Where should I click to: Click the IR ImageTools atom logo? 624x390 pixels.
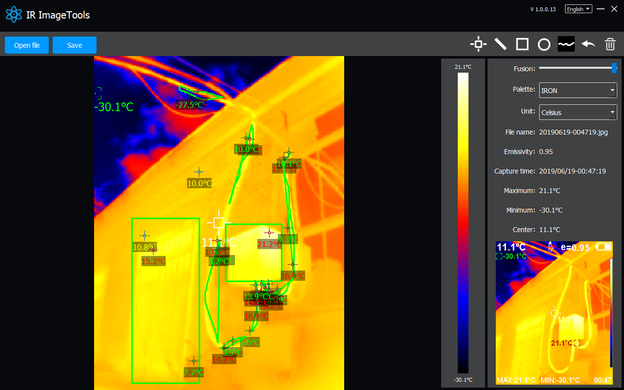click(14, 15)
